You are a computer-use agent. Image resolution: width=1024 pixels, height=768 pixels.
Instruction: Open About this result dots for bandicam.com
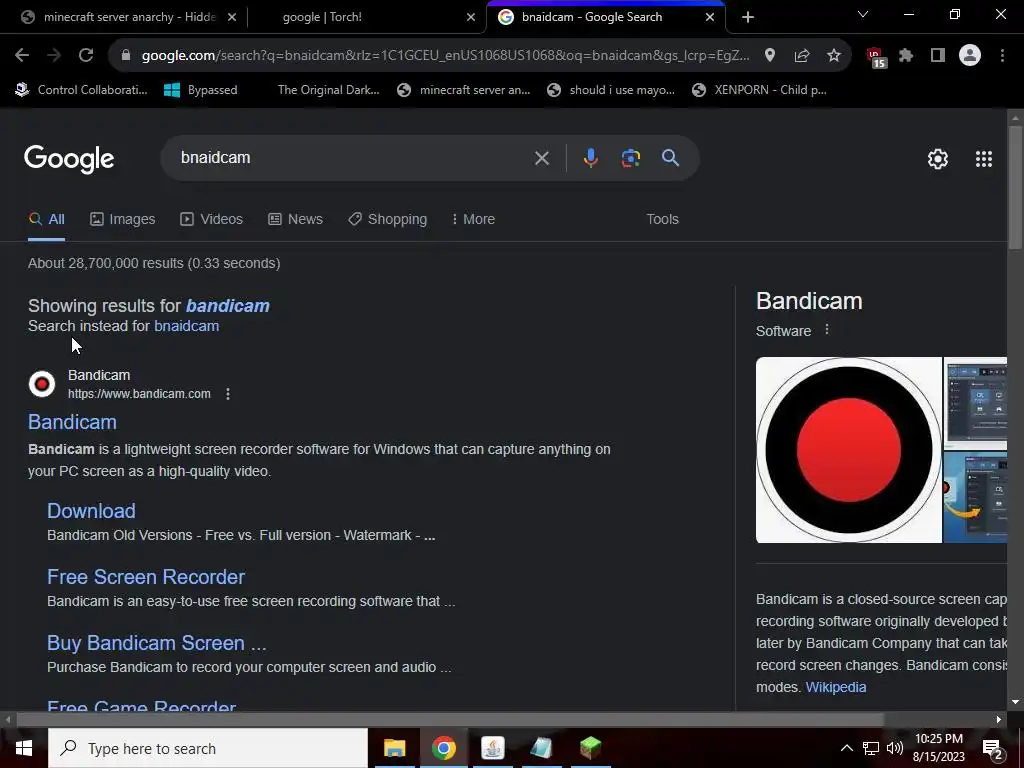point(227,394)
